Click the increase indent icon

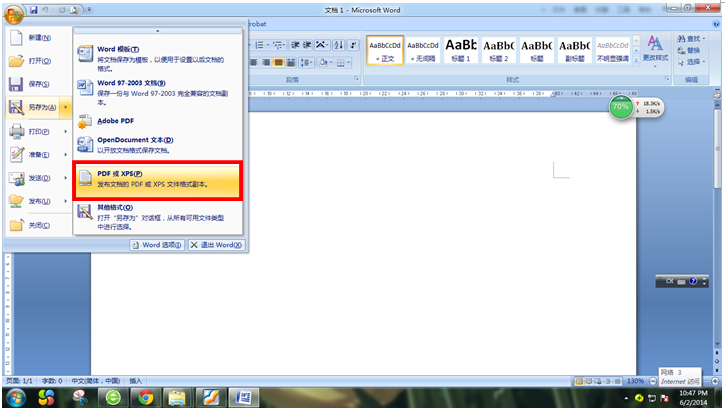307,45
